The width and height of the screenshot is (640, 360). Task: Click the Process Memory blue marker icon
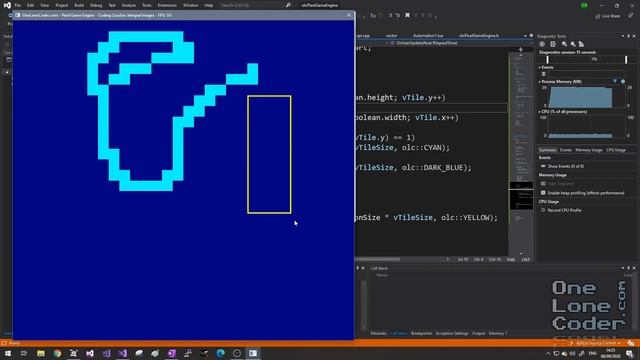coord(623,82)
